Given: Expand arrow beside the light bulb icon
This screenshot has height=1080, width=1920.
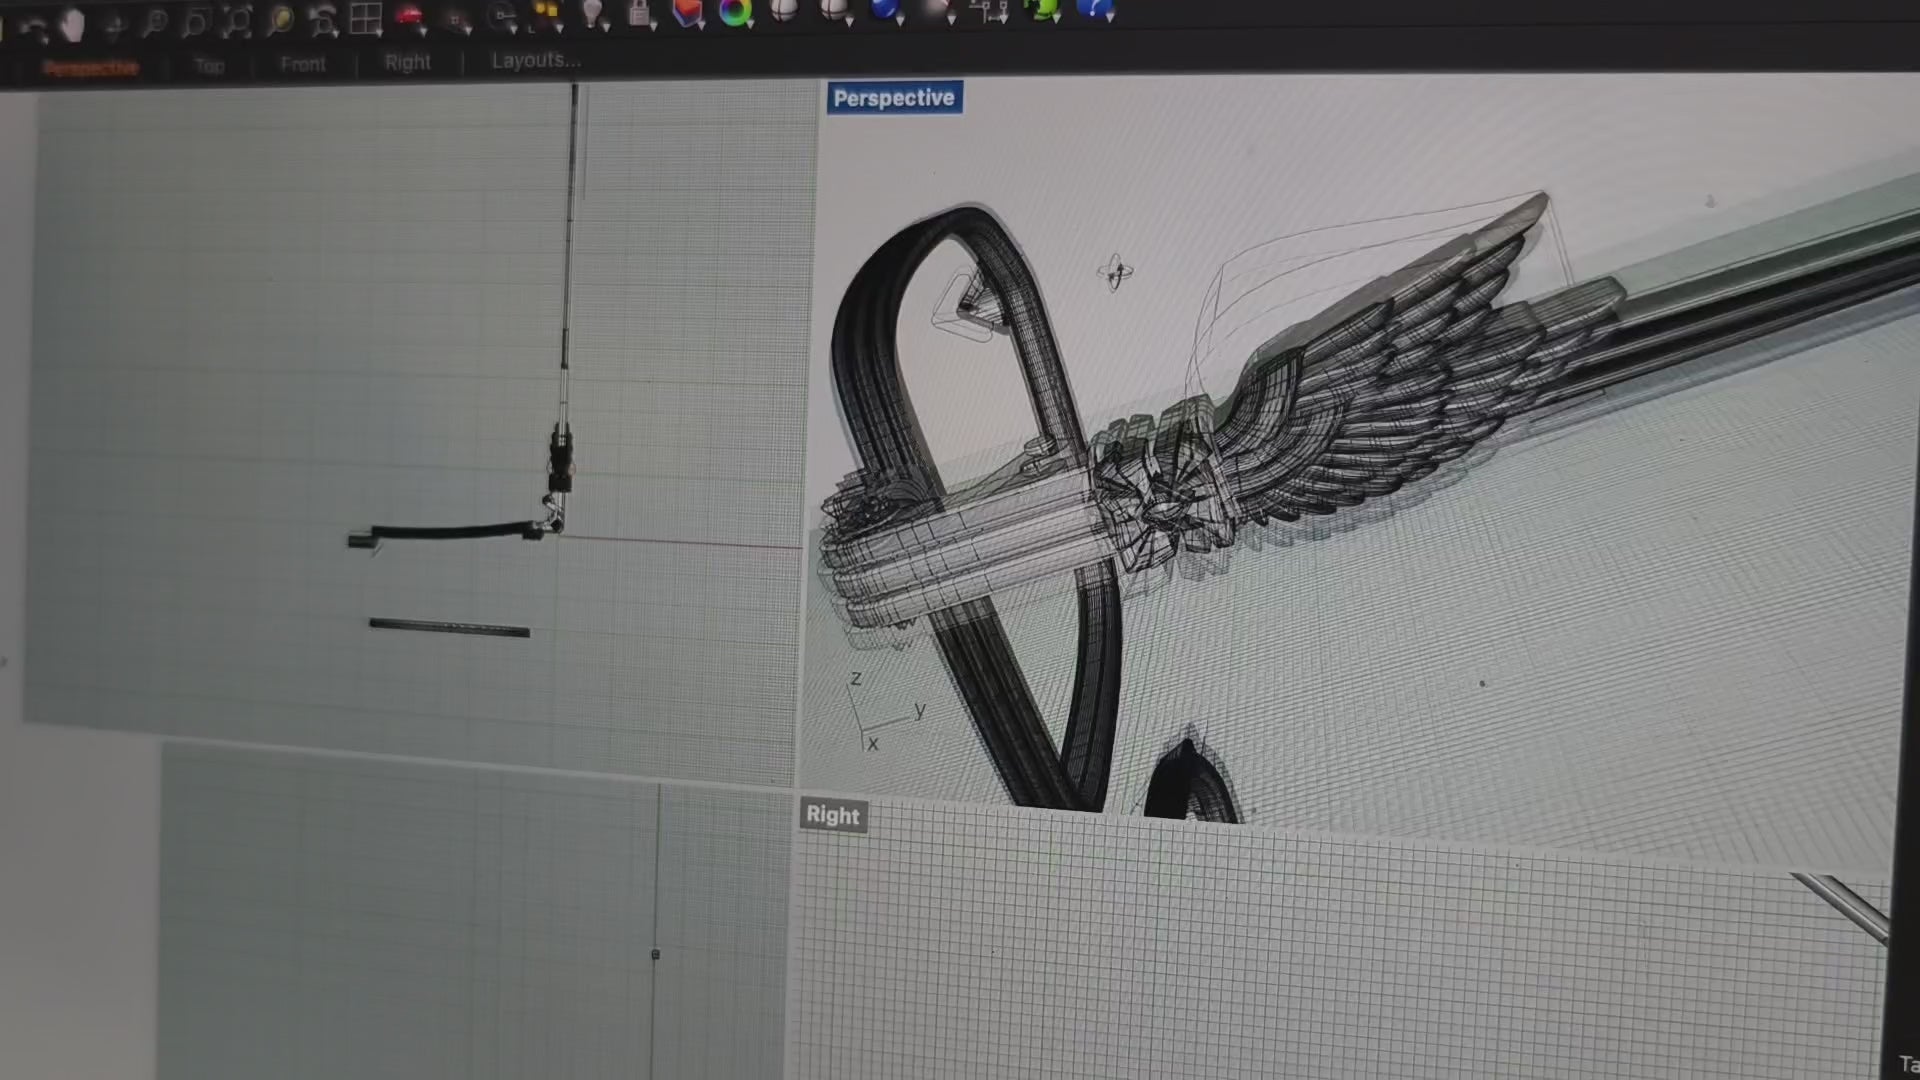Looking at the screenshot, I should (x=606, y=27).
